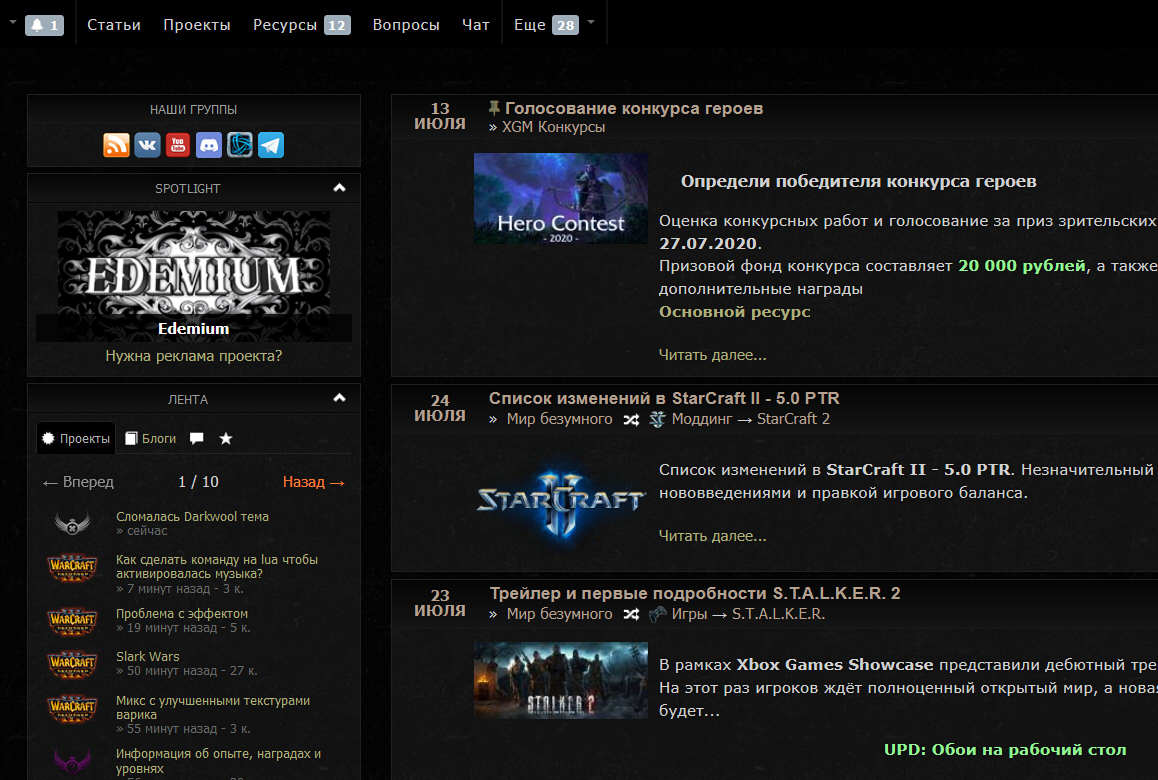Open the dropdown arrow left of bell
The image size is (1158, 780).
point(13,23)
